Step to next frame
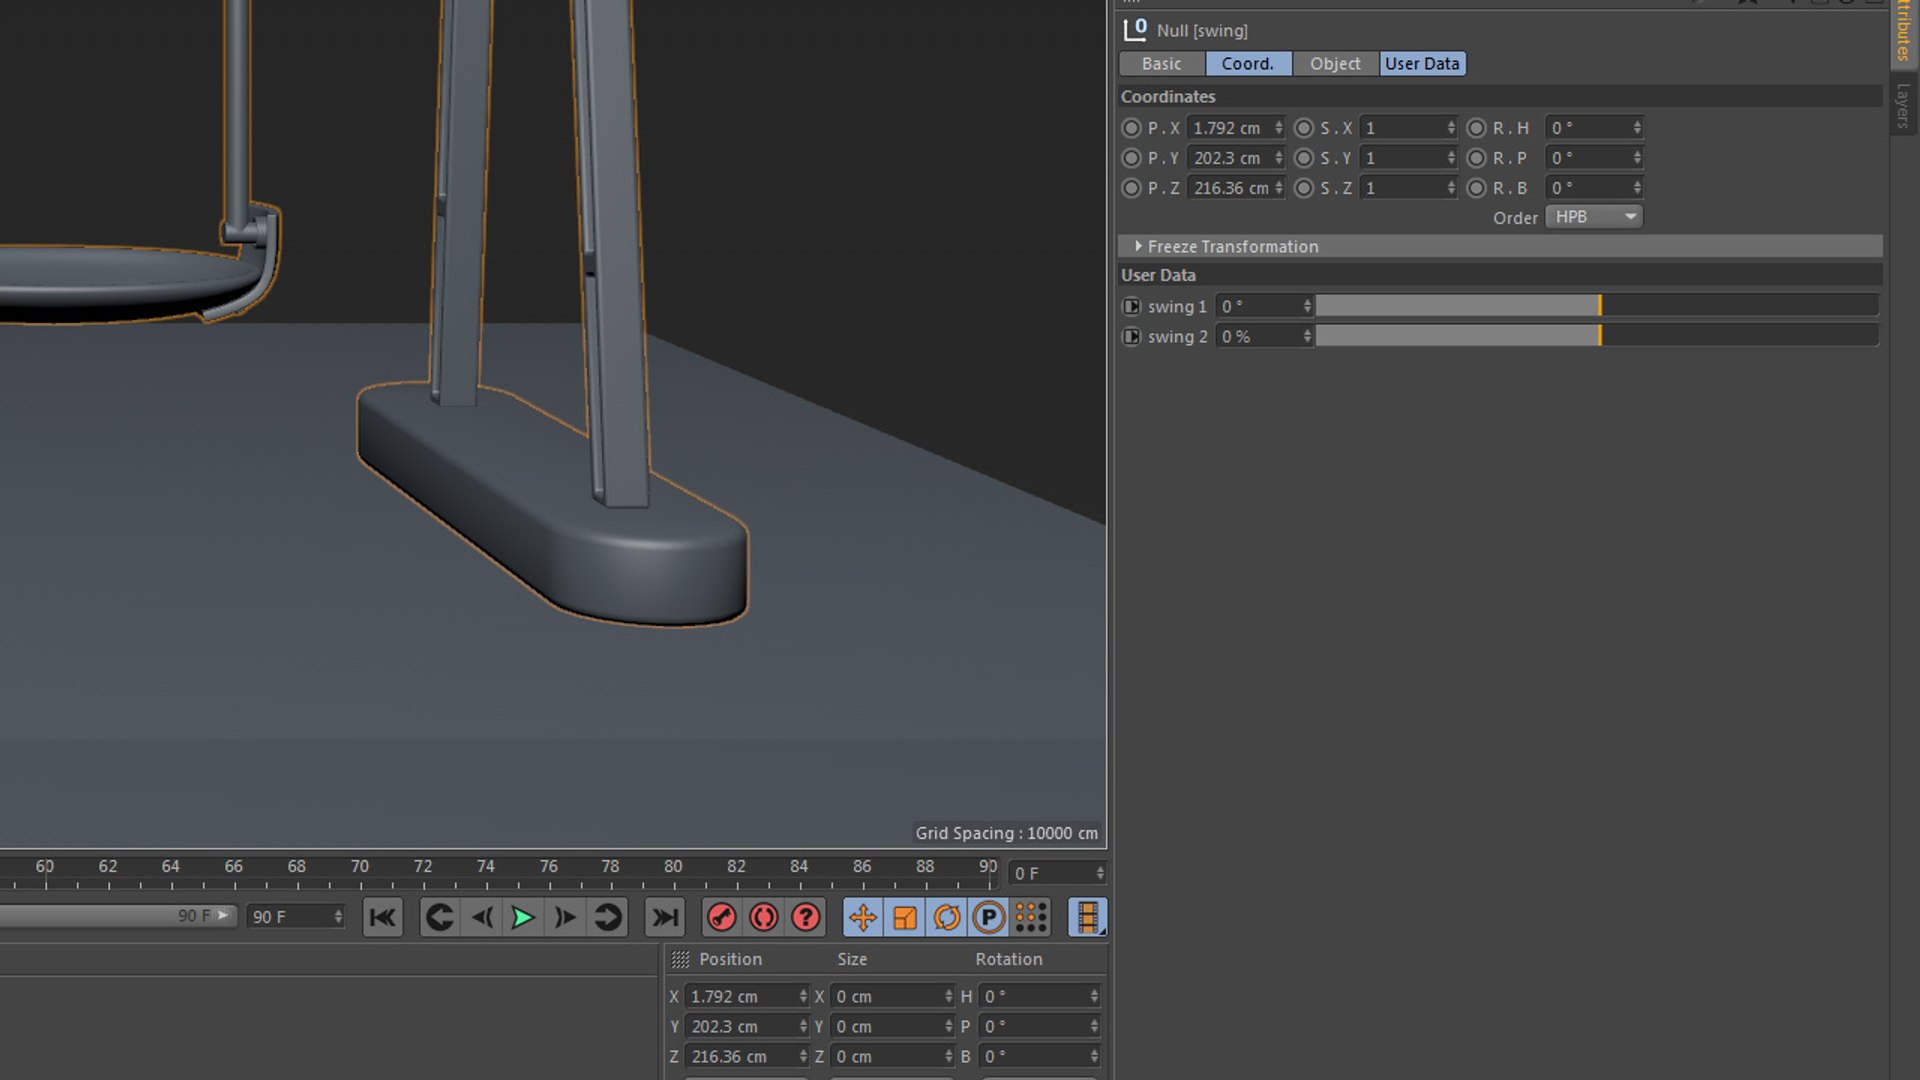The width and height of the screenshot is (1920, 1080). click(565, 917)
